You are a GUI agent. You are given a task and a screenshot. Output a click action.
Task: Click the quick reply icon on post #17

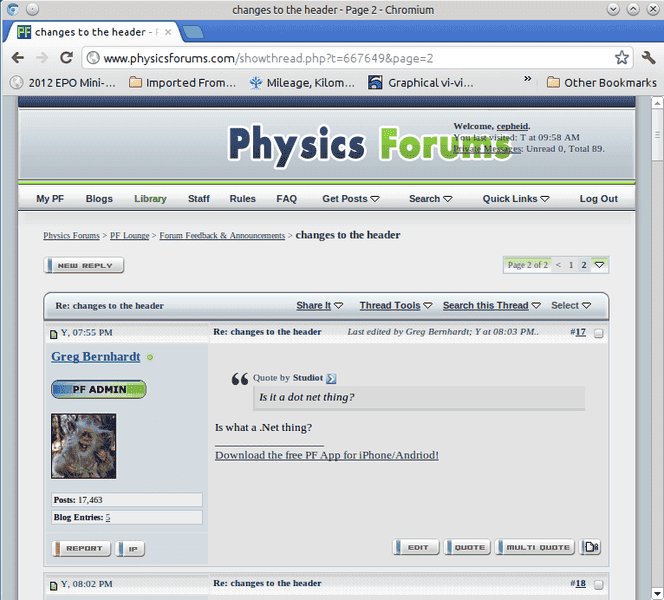[590, 547]
